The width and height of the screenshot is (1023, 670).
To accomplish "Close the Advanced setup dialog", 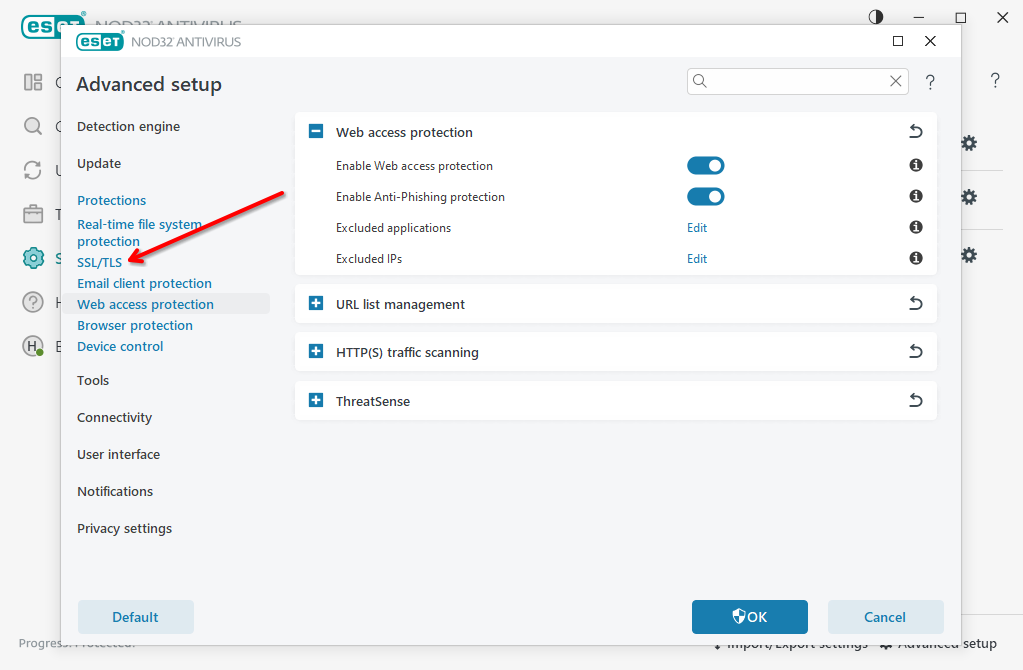I will click(930, 41).
